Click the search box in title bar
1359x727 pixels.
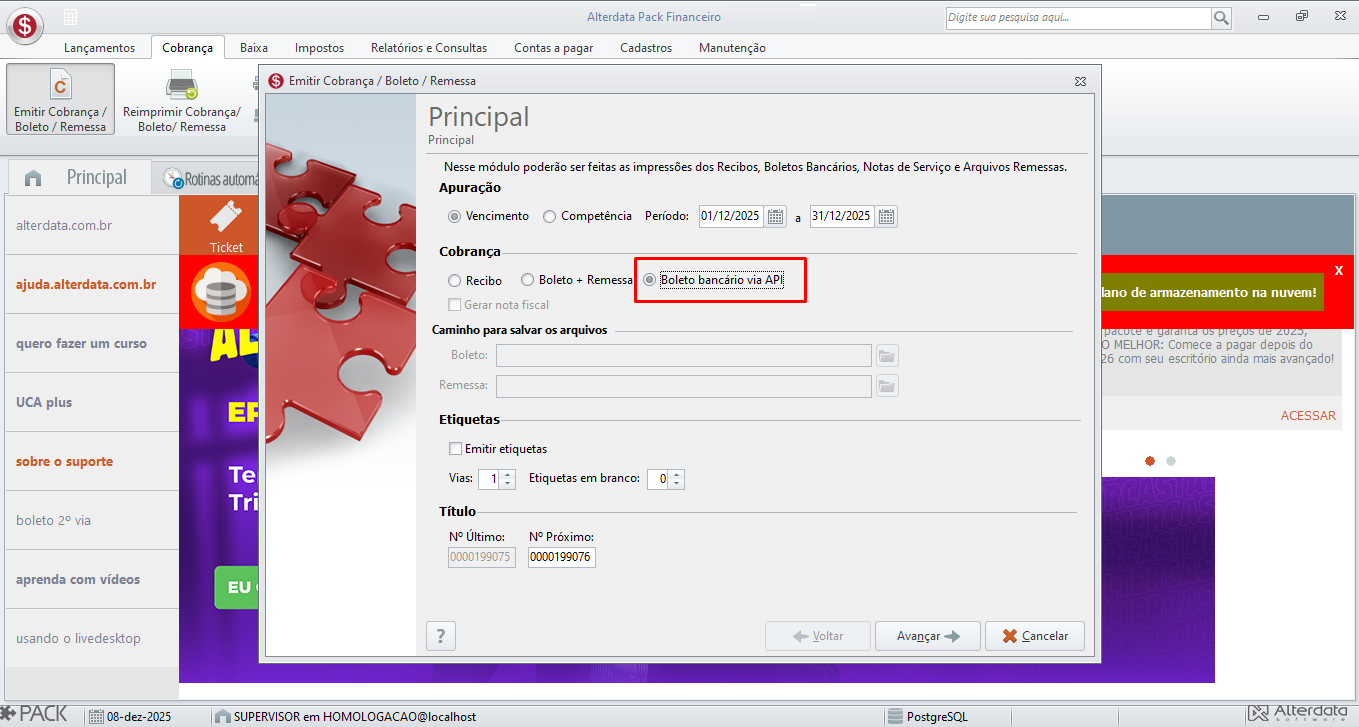click(x=1077, y=18)
